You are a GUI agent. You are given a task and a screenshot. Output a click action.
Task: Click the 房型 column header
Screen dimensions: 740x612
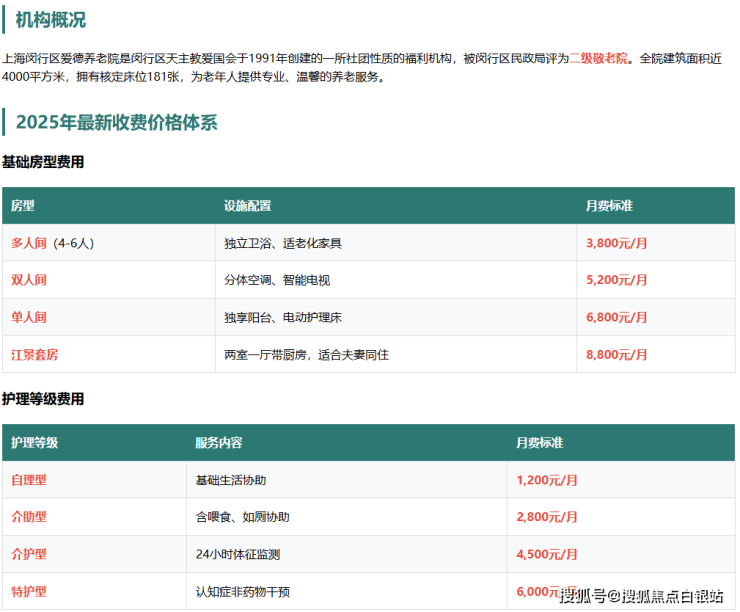[x=23, y=206]
